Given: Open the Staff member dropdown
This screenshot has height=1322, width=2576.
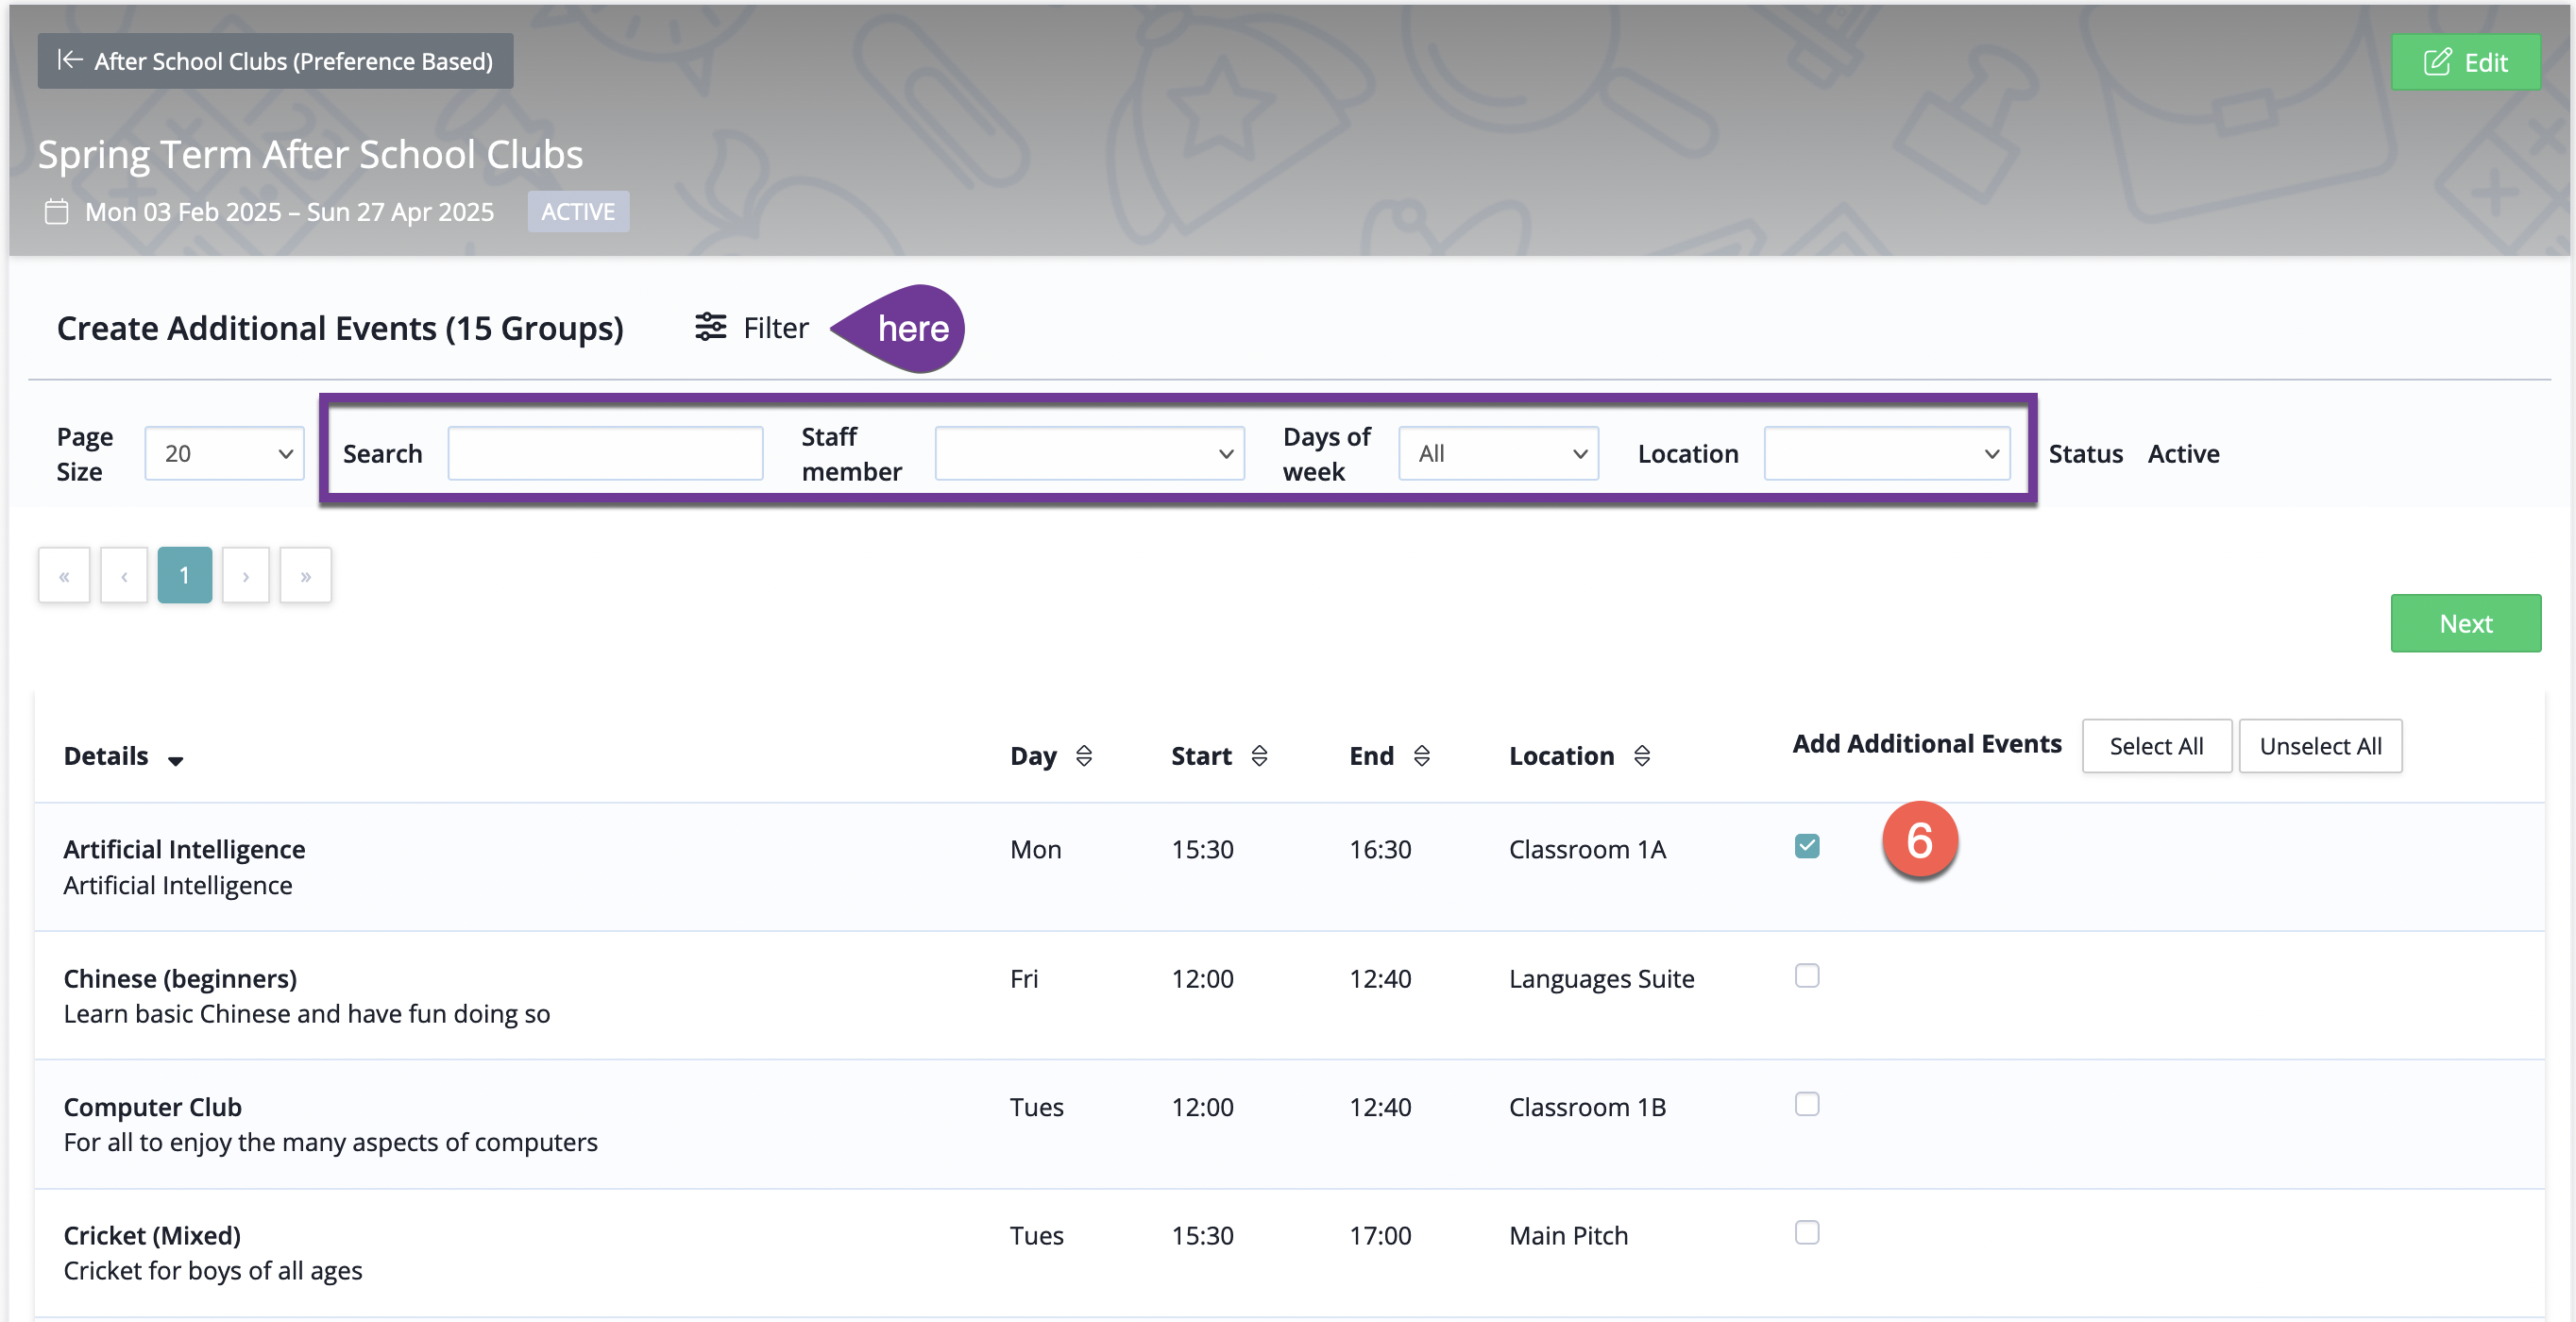Looking at the screenshot, I should (1089, 454).
